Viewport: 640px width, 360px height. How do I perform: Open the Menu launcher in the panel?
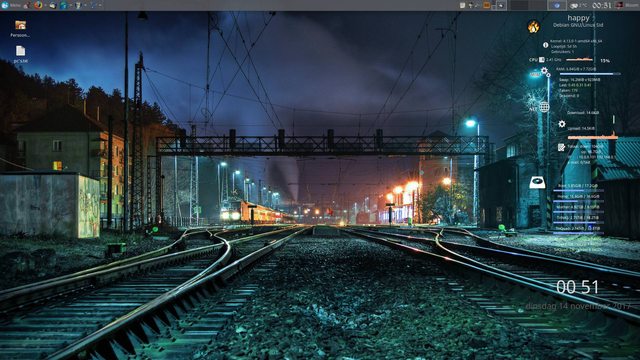[11, 5]
